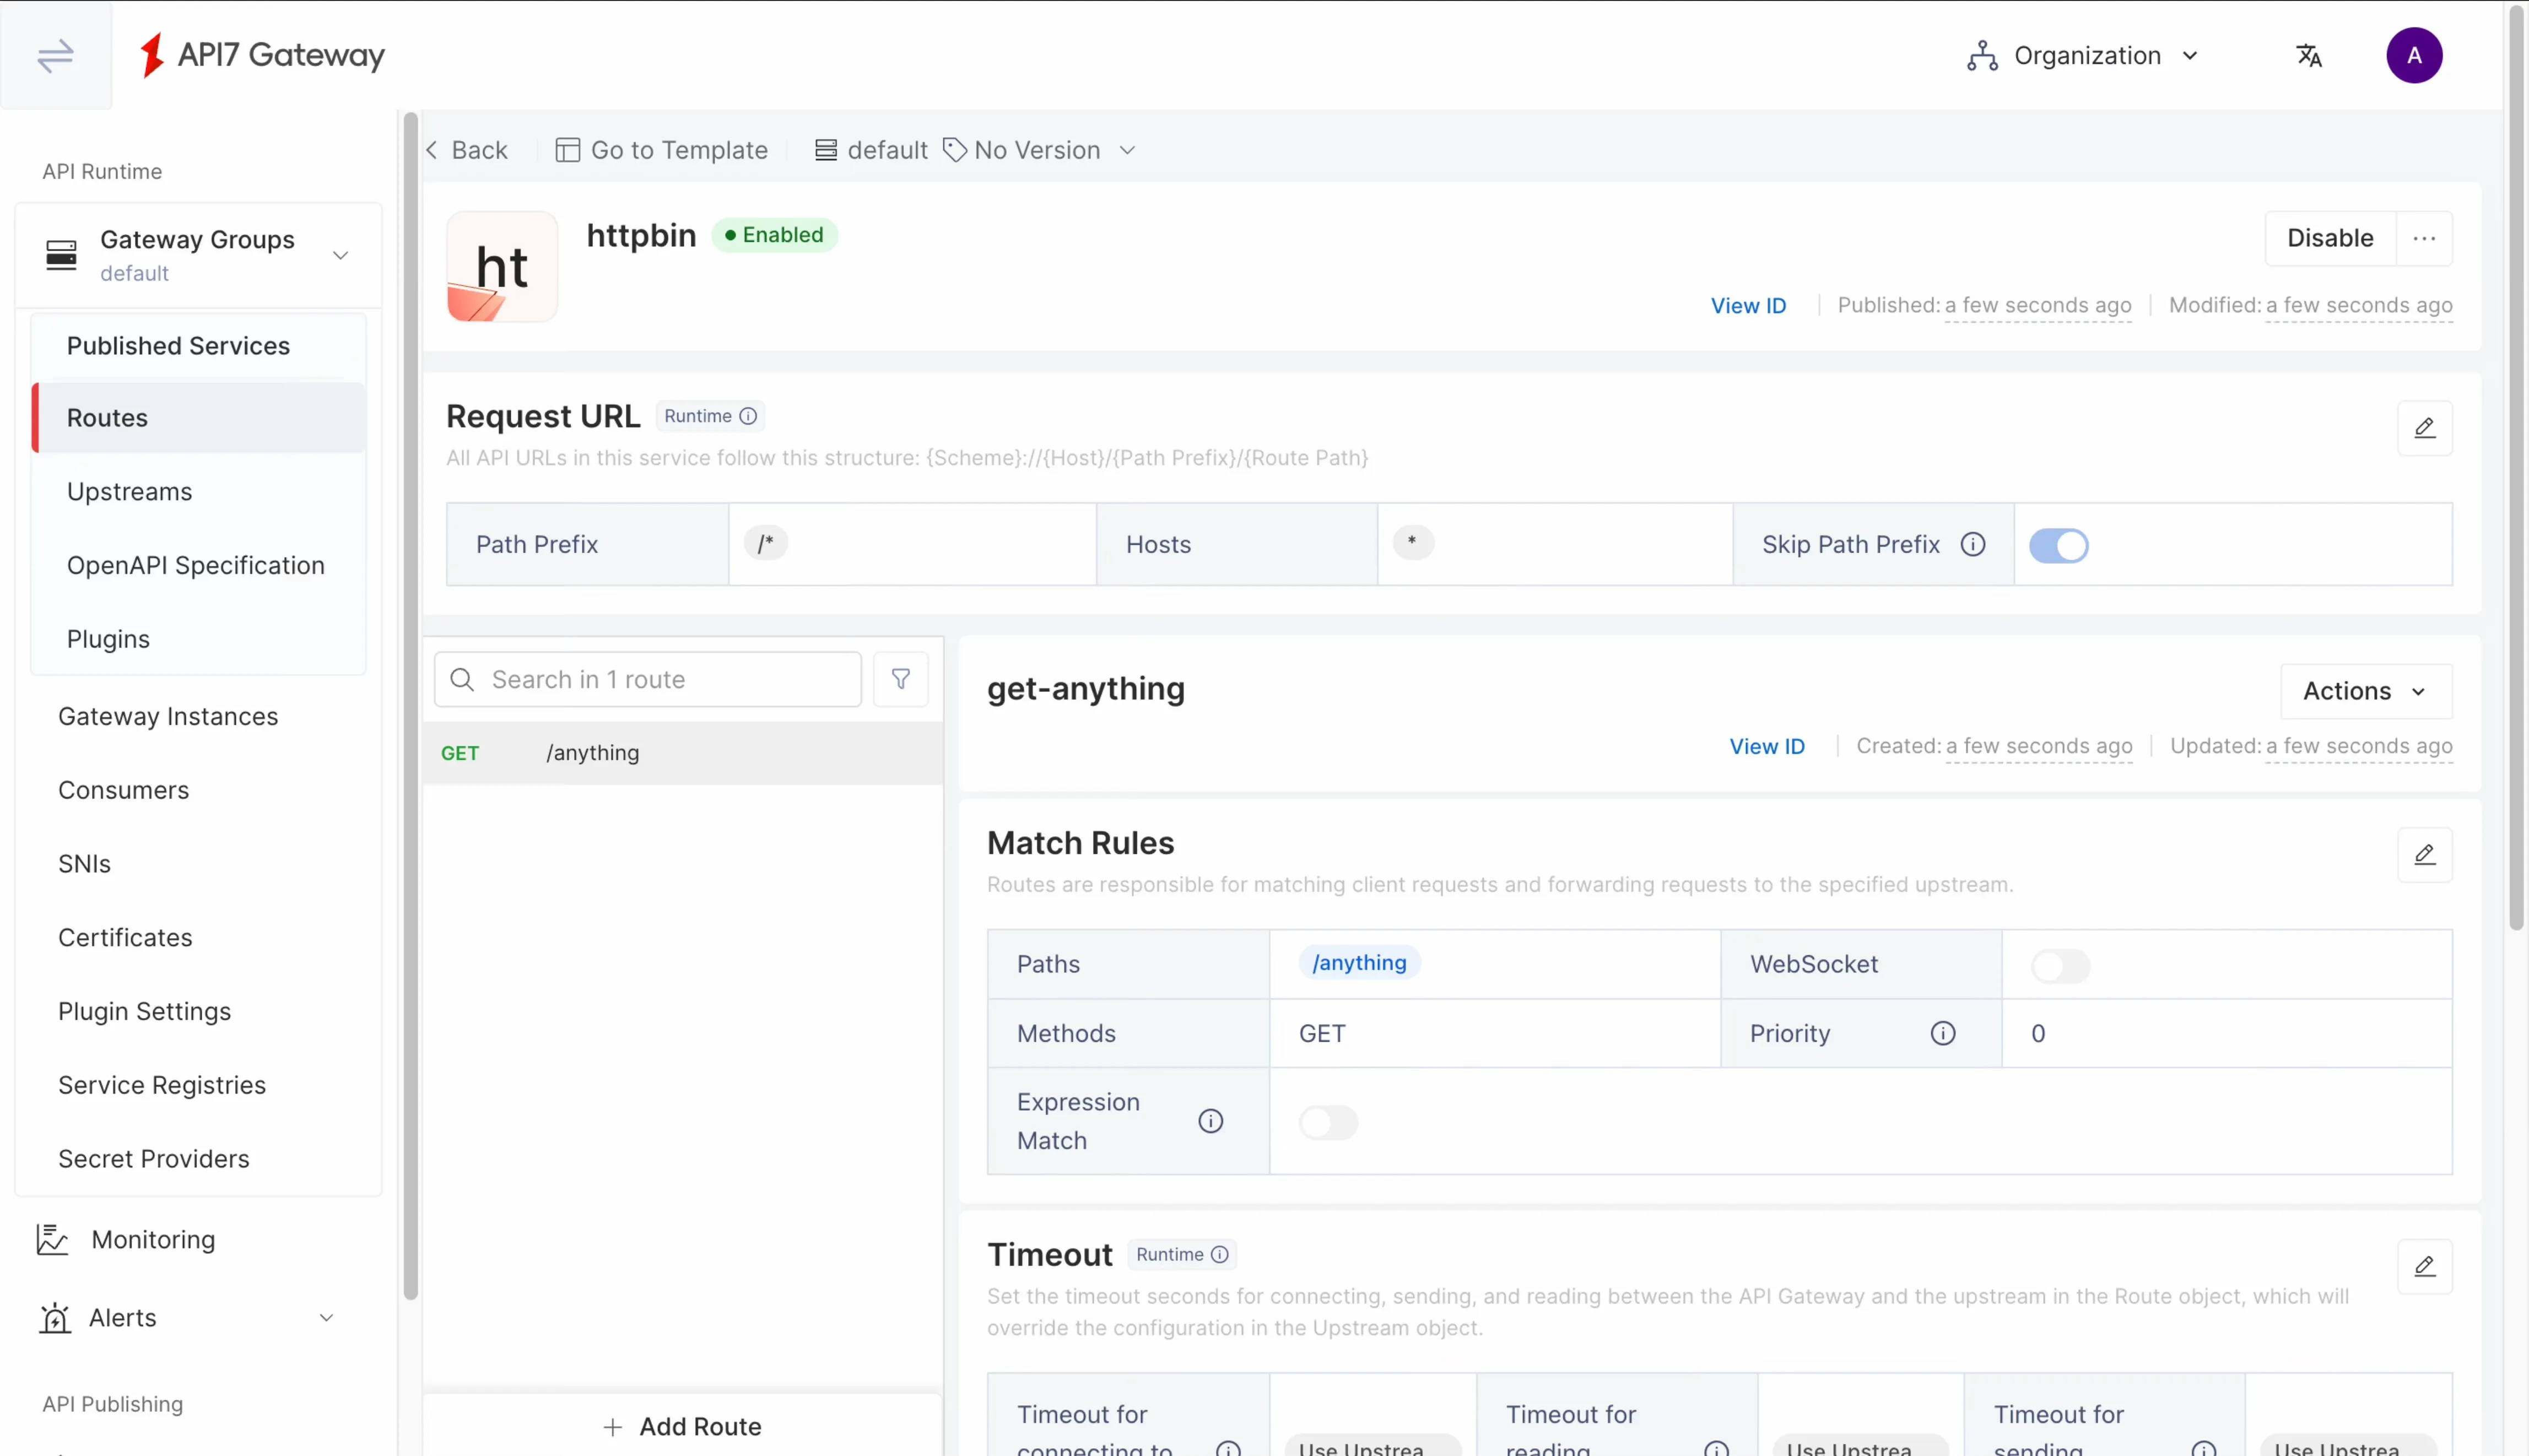Click the Search in 1 route field
Viewport: 2529px width, 1456px height.
[660, 680]
